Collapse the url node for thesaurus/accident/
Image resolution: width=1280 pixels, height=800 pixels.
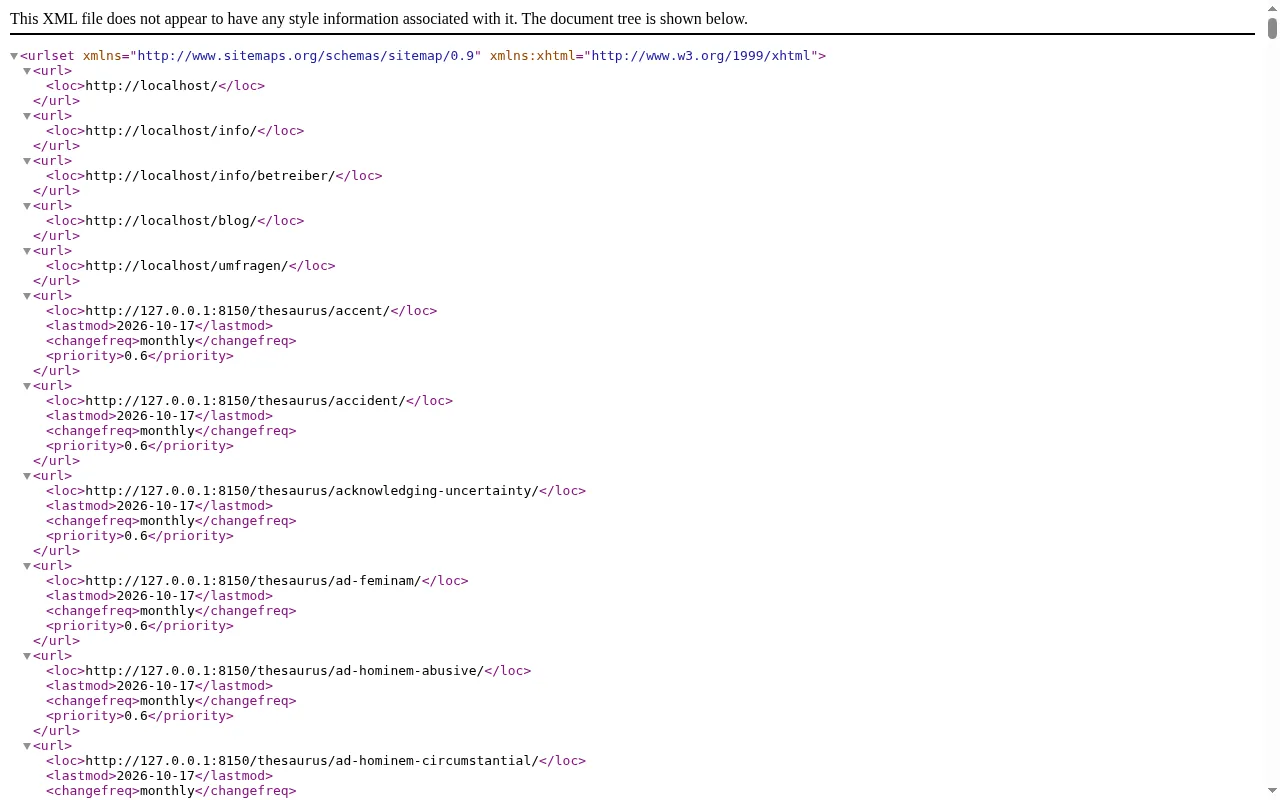point(27,386)
